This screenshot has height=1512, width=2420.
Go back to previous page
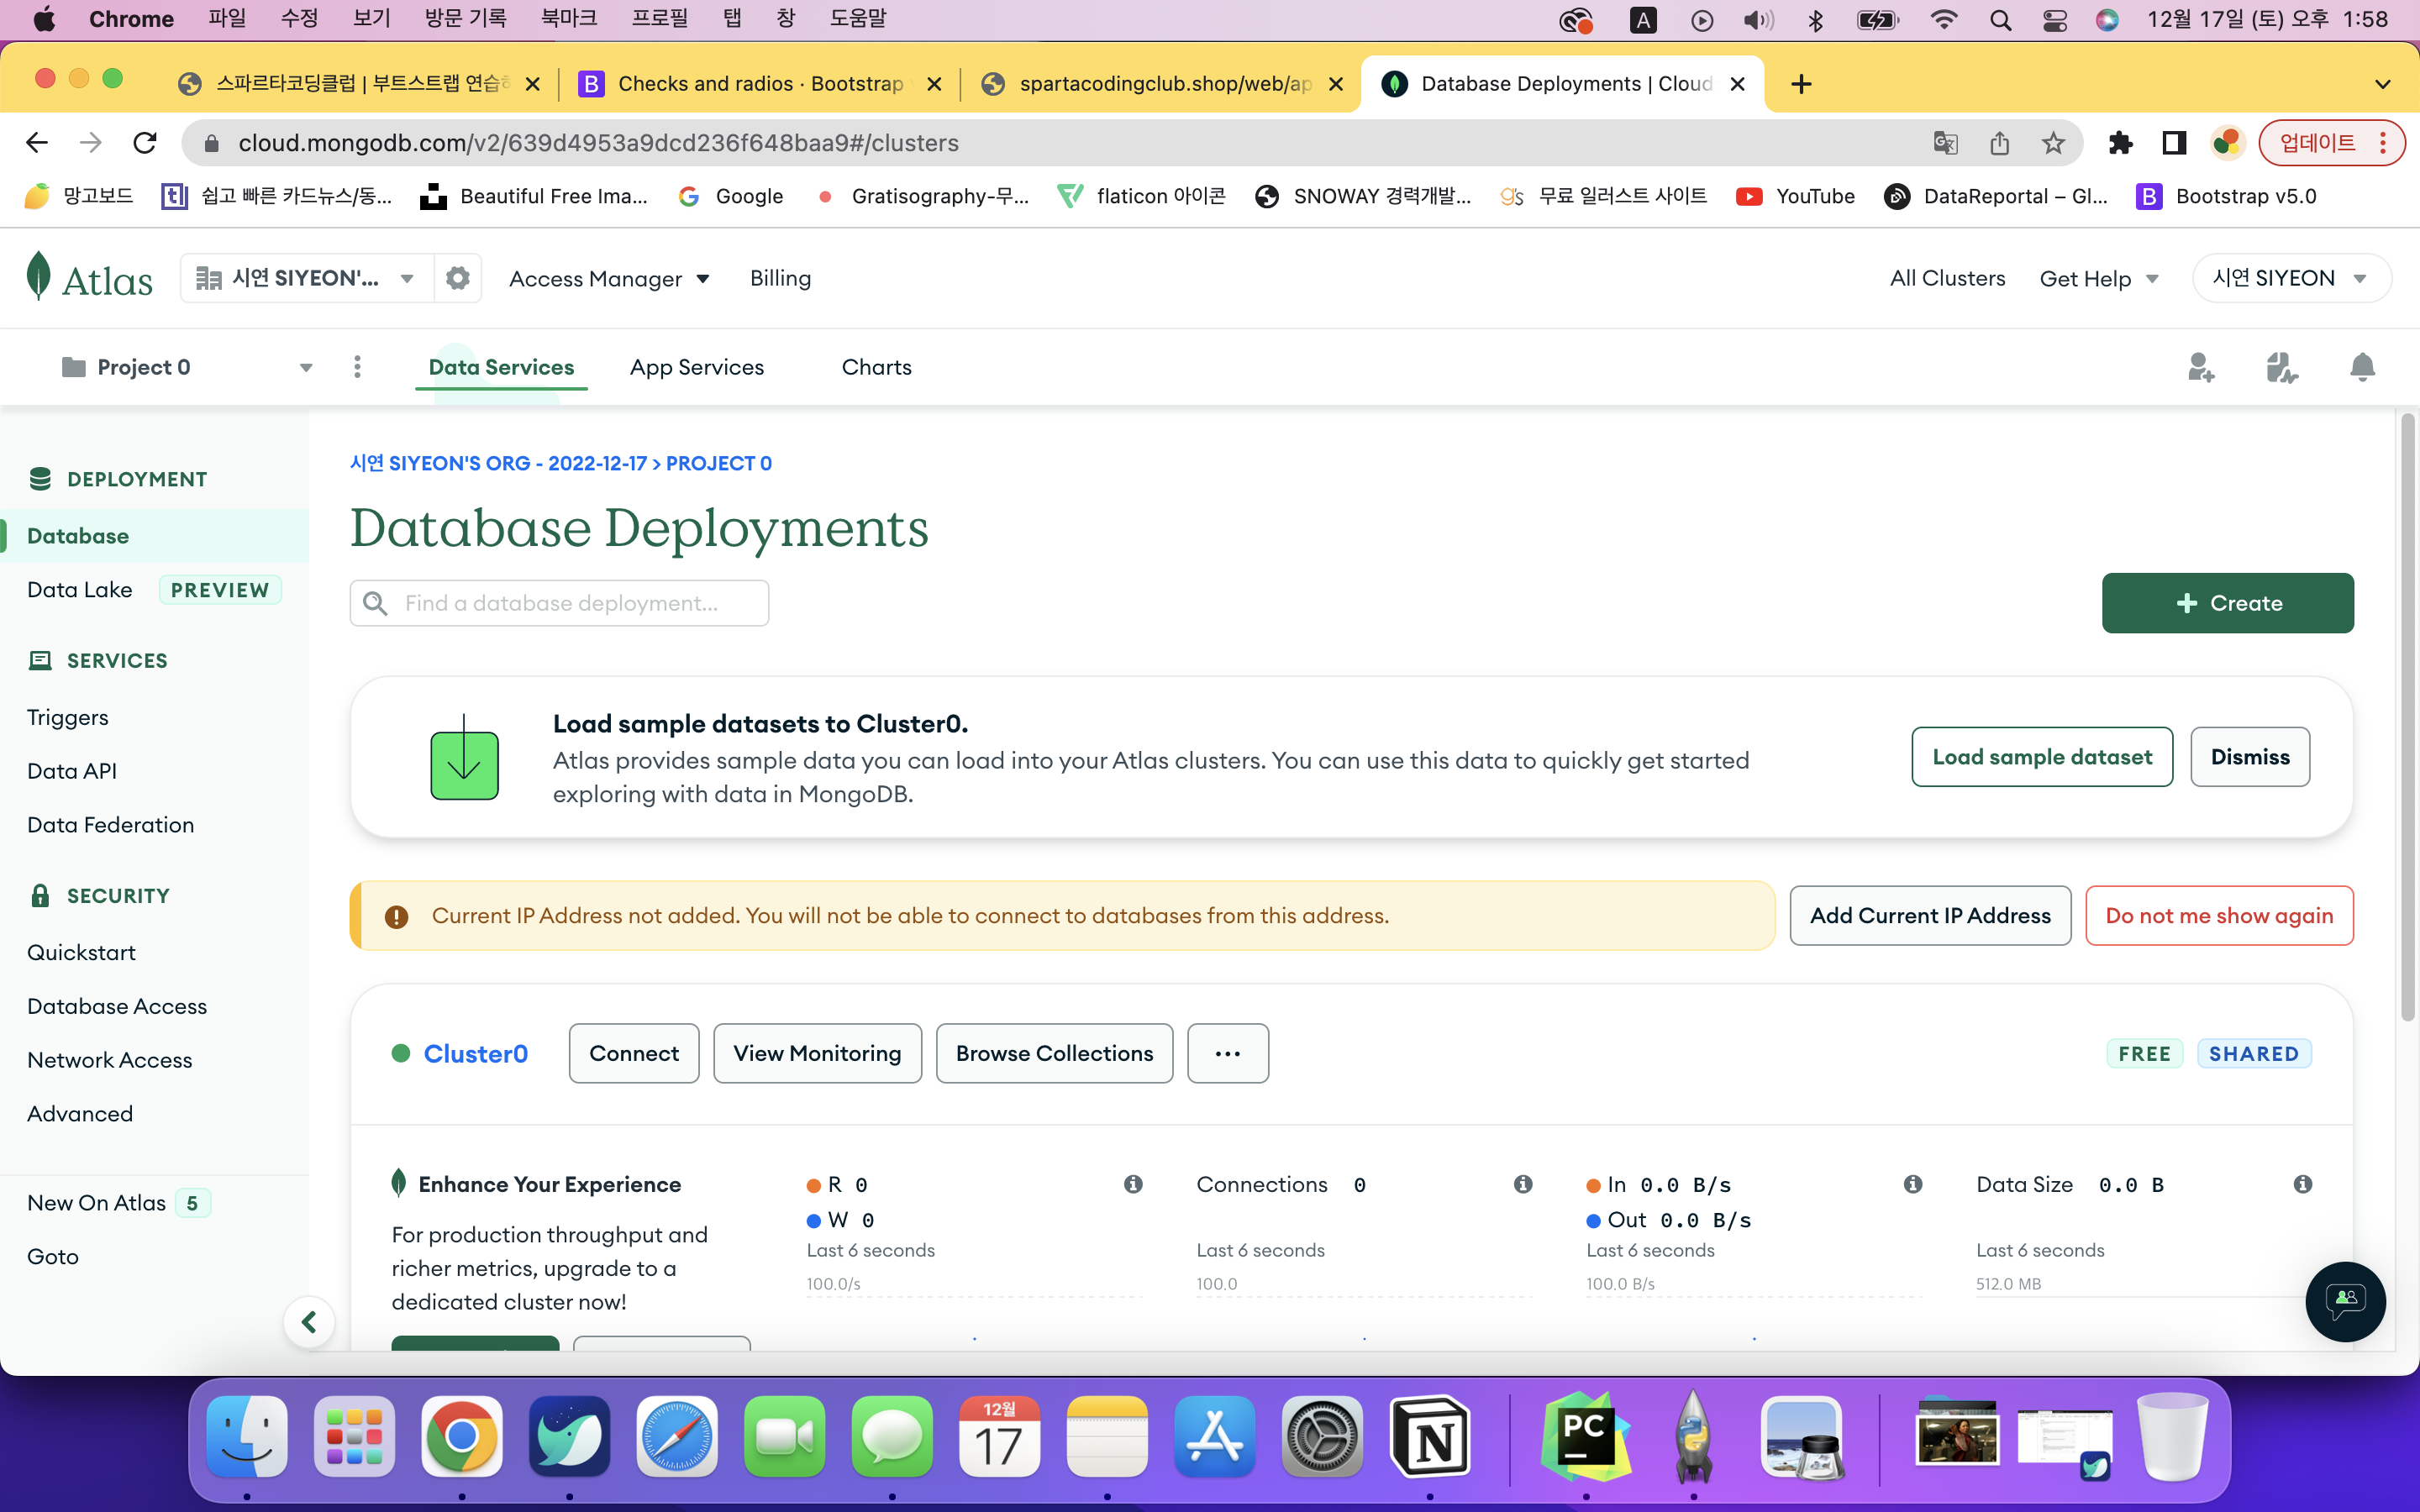click(37, 143)
